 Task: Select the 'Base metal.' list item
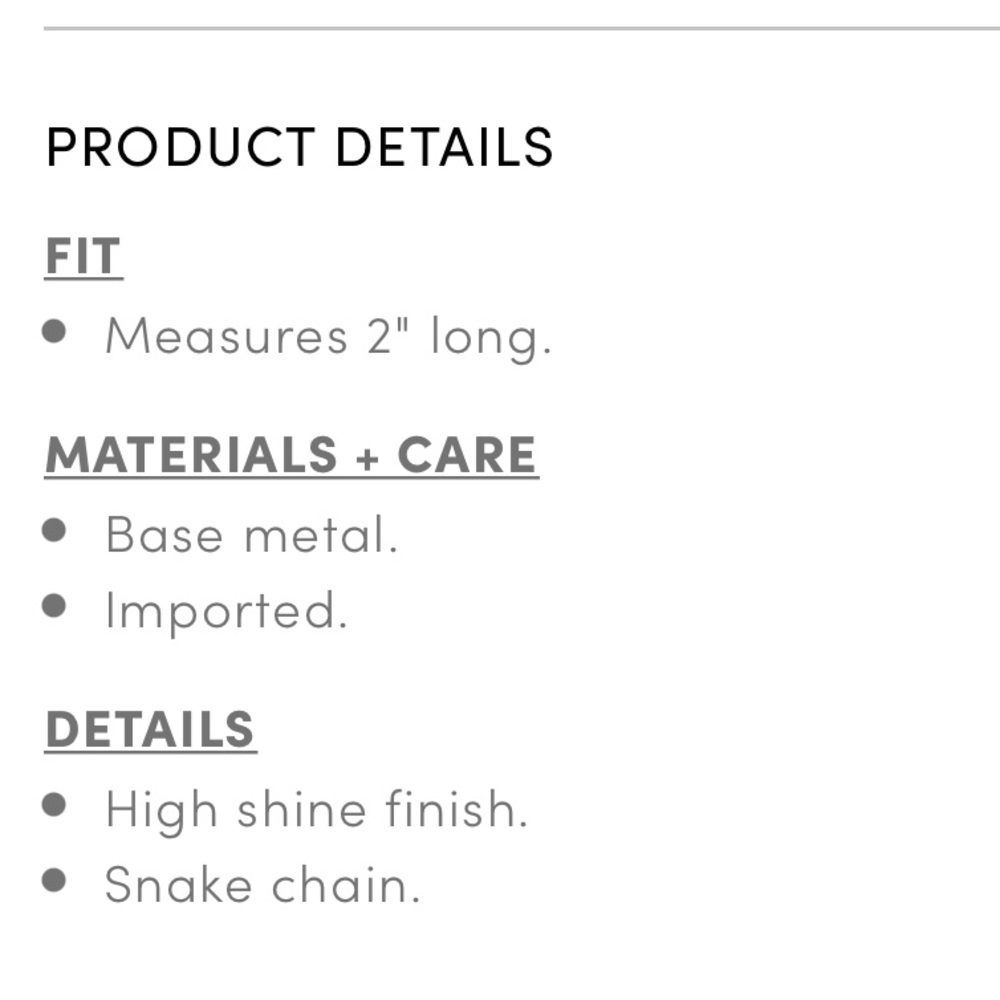[252, 534]
